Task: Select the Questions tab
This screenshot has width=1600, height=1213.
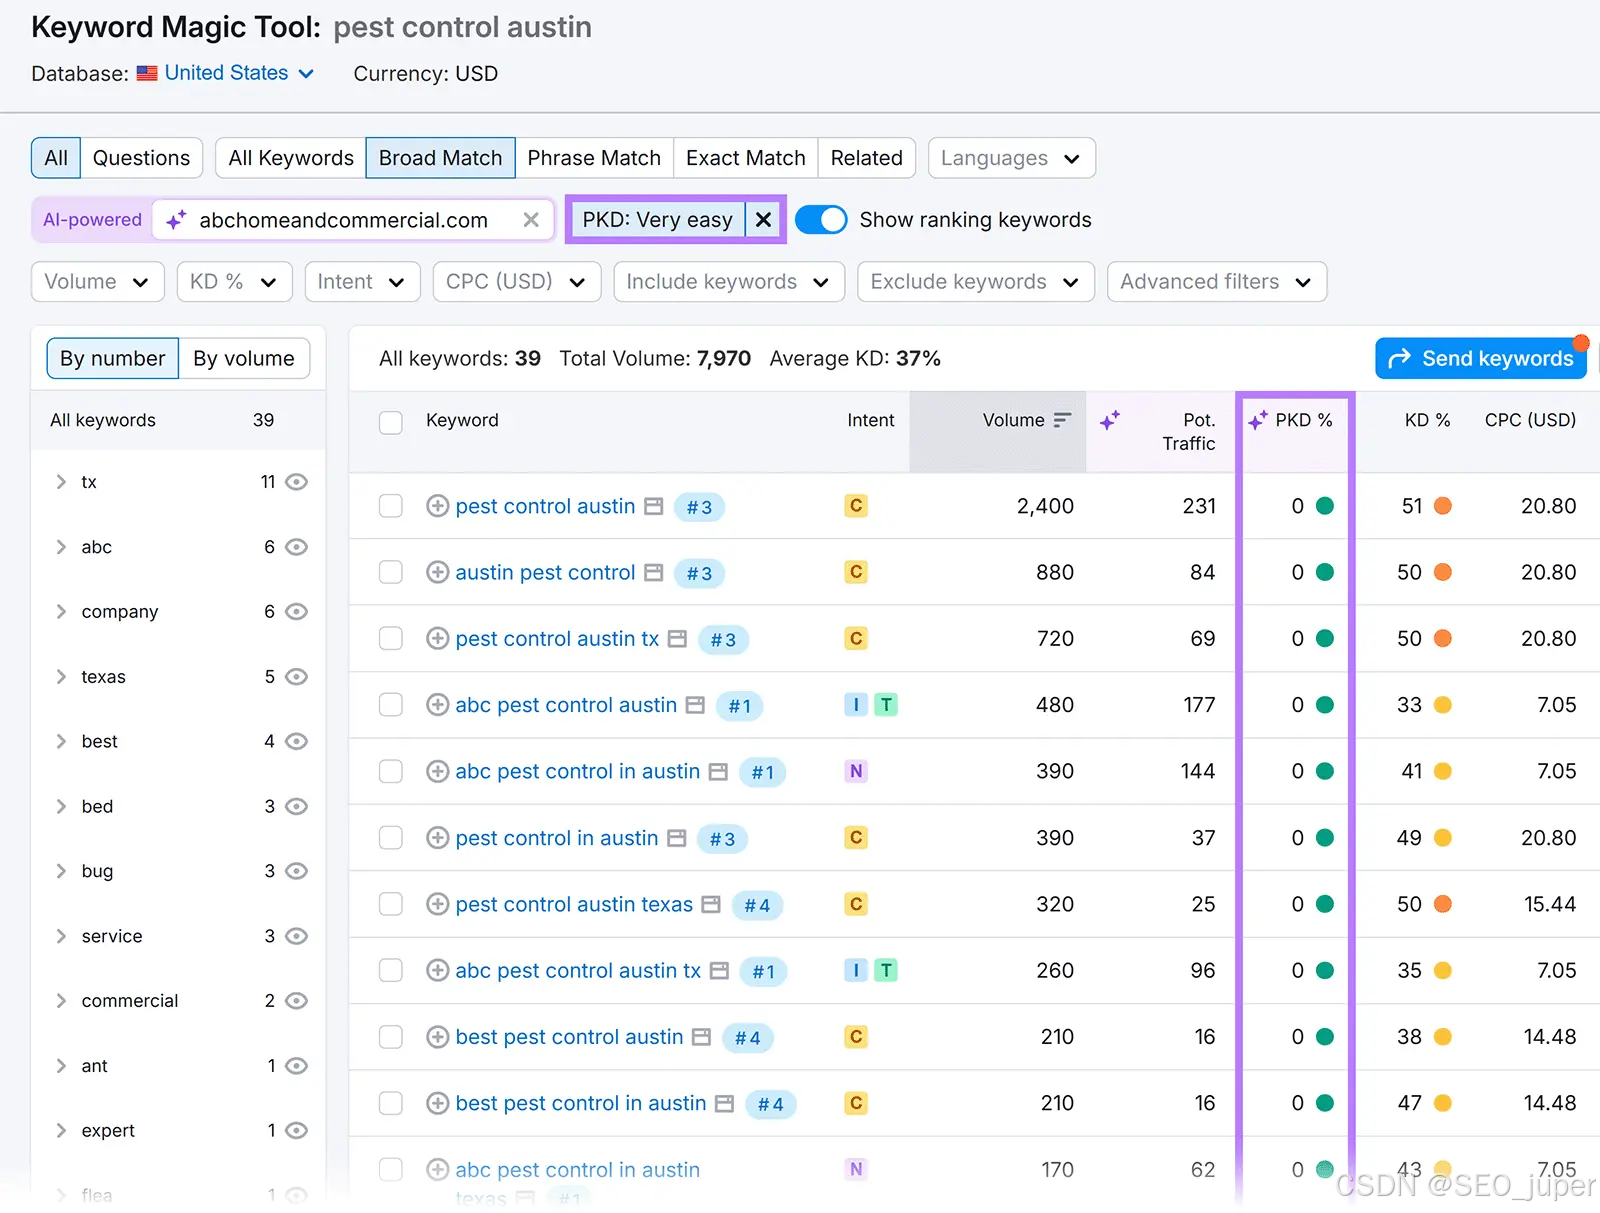Action: [x=141, y=158]
